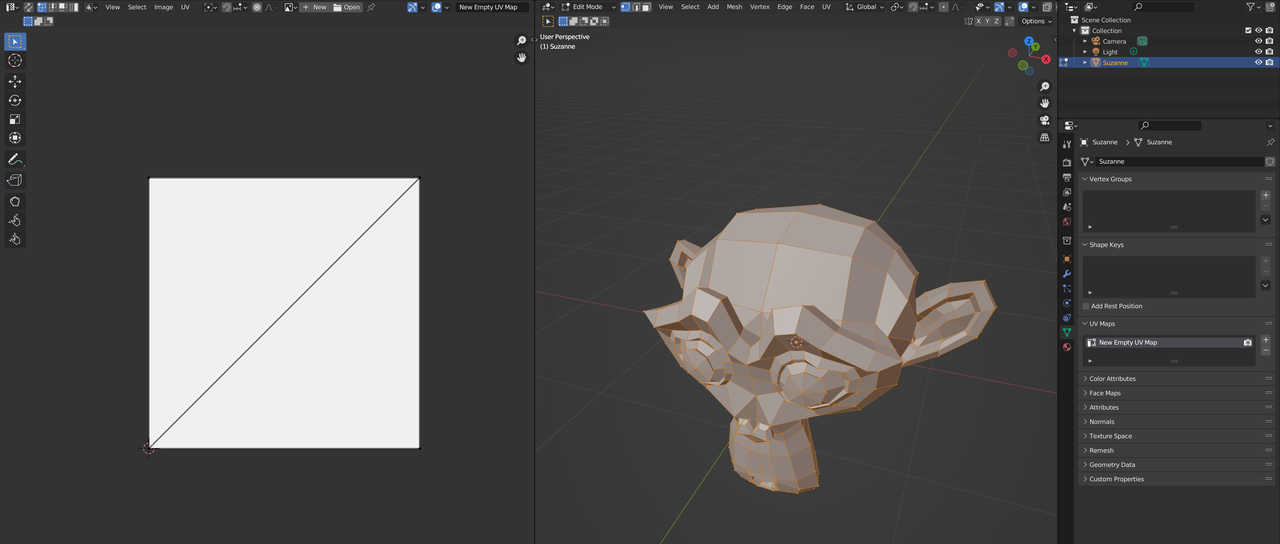Open the outliner filter dropdown

click(1255, 7)
